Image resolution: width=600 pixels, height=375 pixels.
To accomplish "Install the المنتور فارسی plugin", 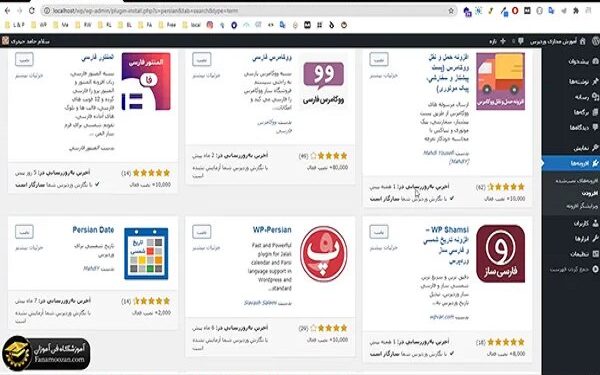I will 24,59.
